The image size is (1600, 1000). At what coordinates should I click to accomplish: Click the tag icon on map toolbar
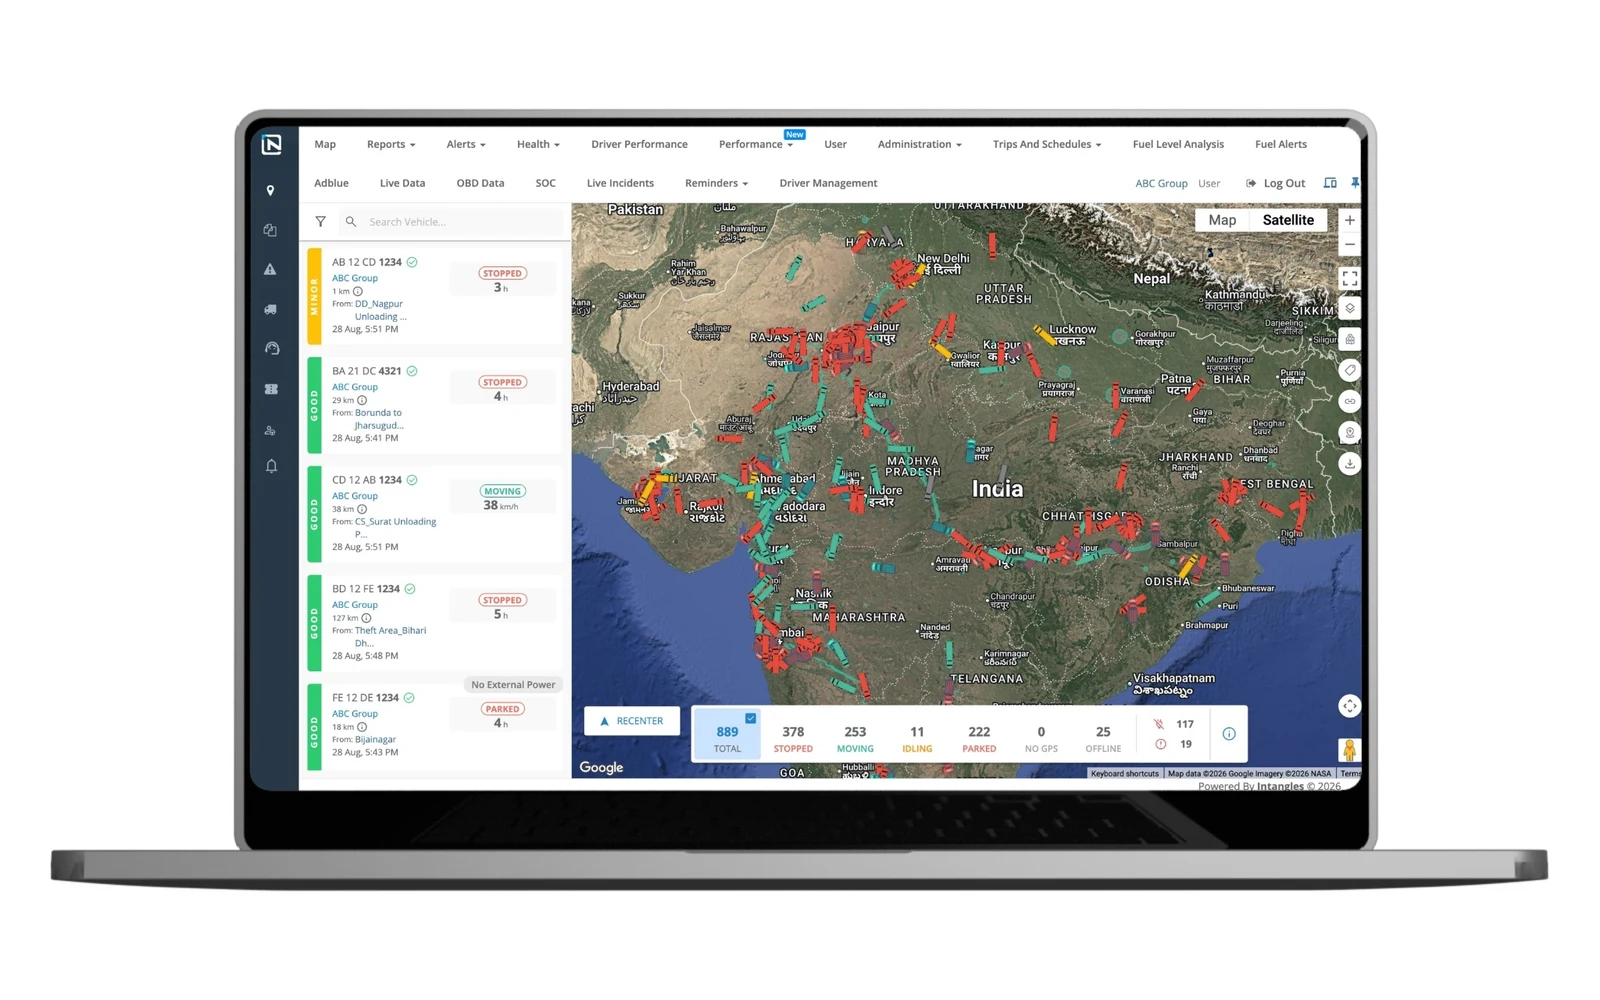pyautogui.click(x=1349, y=370)
